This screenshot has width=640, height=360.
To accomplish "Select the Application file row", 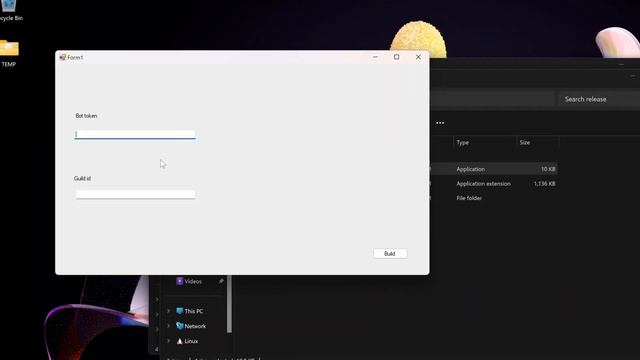I will pos(493,169).
